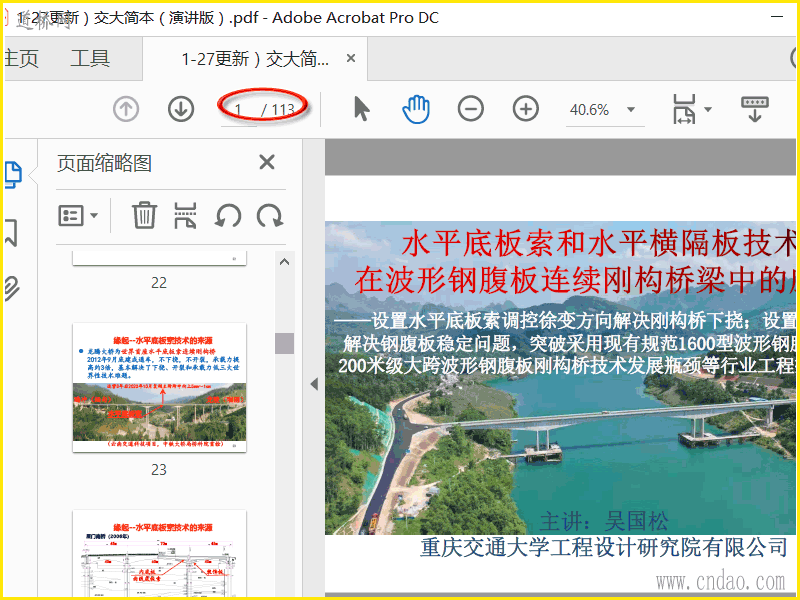Expand the page fit options arrow

click(708, 109)
